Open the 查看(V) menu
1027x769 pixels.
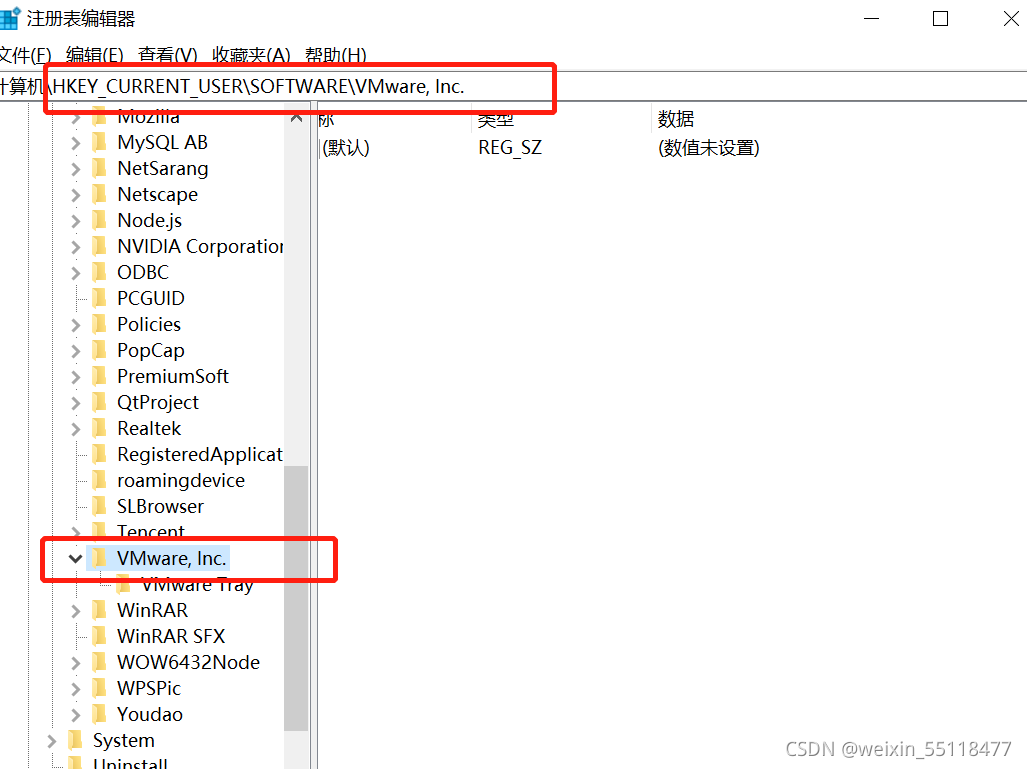(168, 55)
